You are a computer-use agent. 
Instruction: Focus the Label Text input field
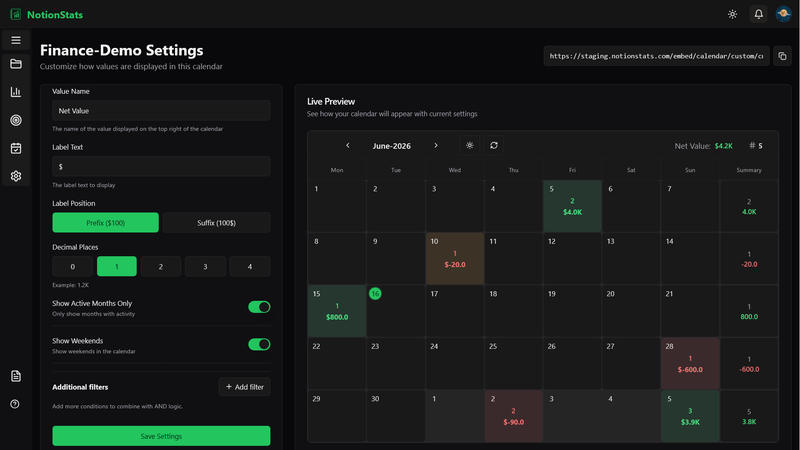click(x=161, y=166)
